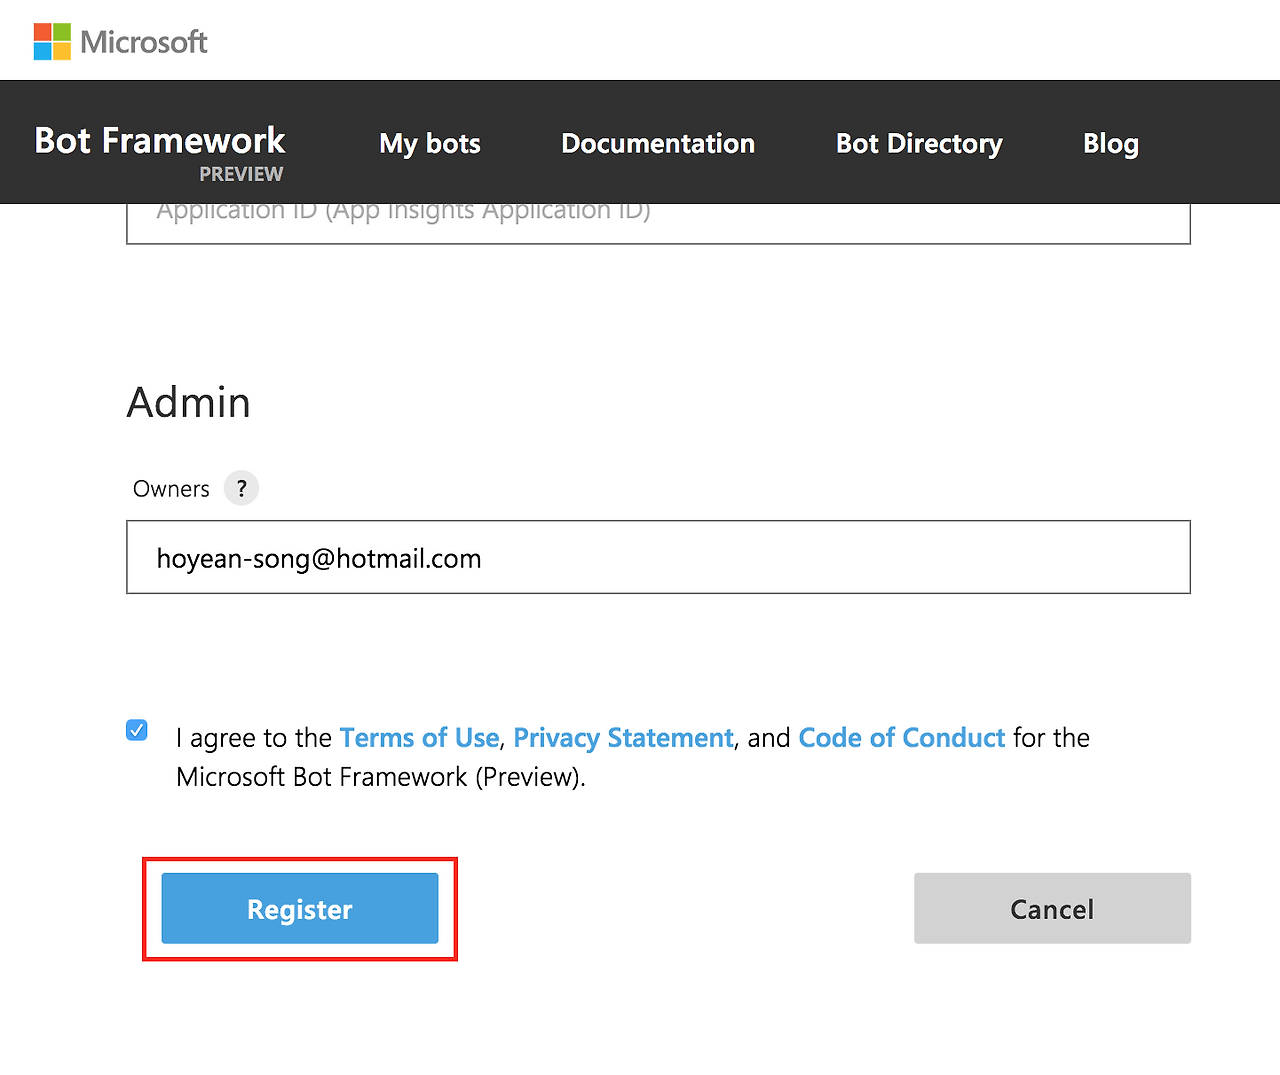
Task: Click the PREVIEW label under Bot Framework
Action: pyautogui.click(x=241, y=174)
